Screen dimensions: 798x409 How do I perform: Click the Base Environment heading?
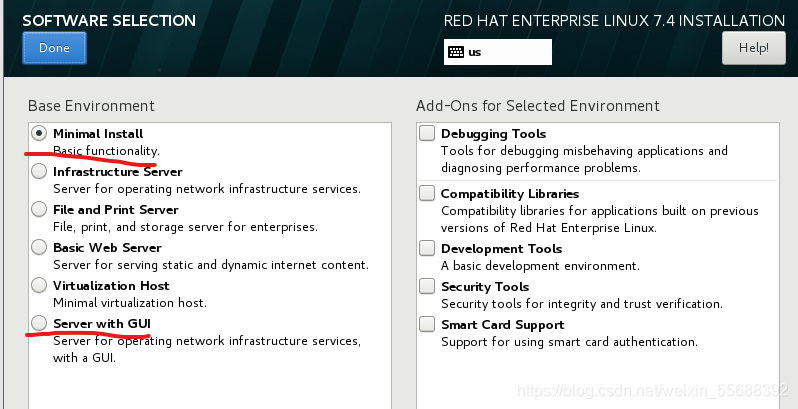click(x=91, y=106)
